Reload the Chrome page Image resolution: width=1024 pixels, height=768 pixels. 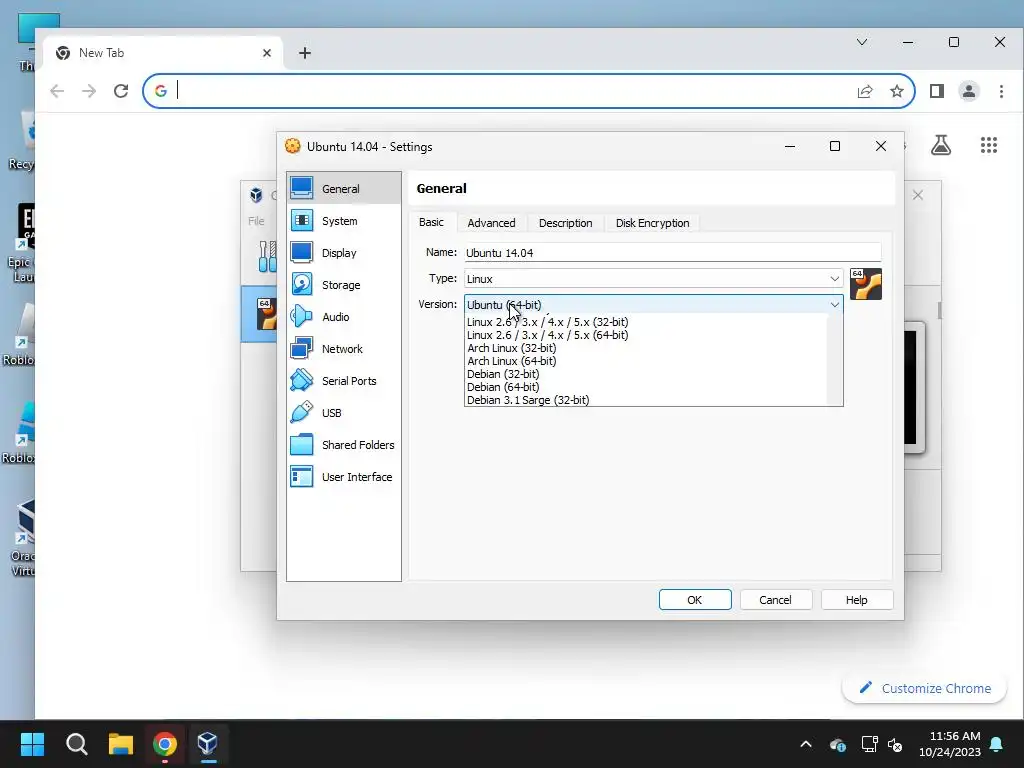click(x=121, y=91)
